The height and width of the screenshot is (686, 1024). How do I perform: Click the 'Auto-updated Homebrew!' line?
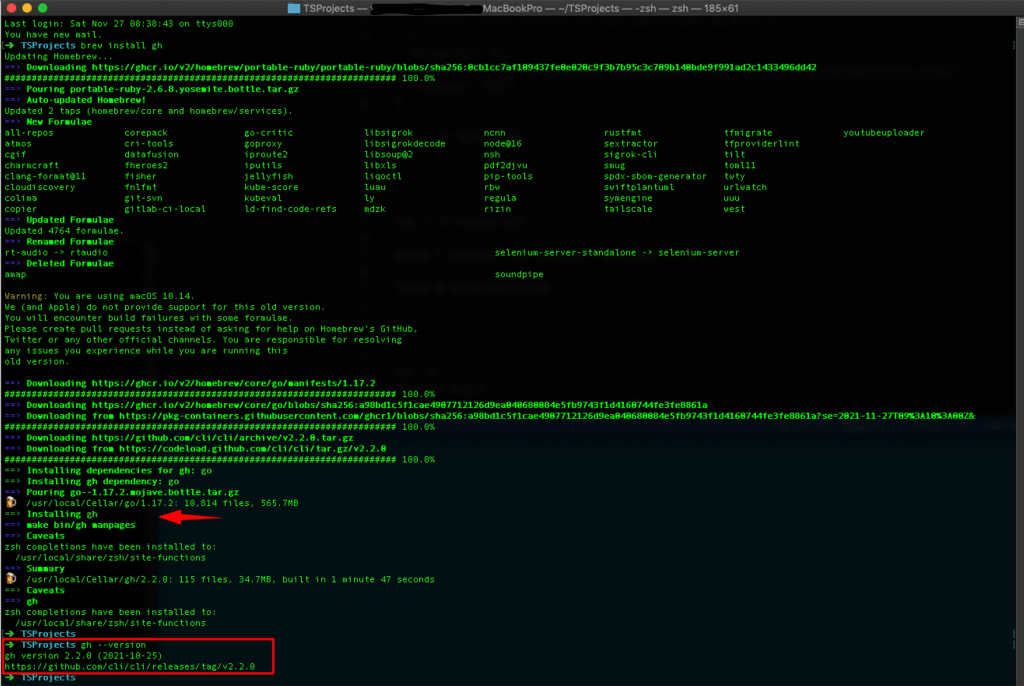point(86,100)
